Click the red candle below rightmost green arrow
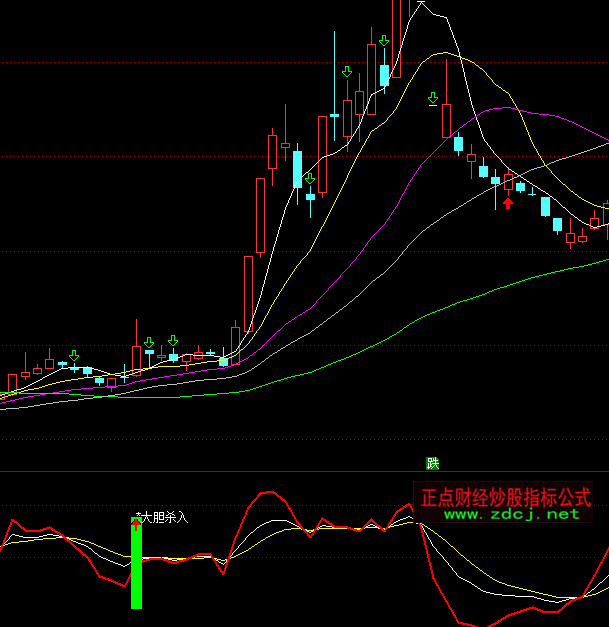The image size is (609, 627). [x=446, y=120]
